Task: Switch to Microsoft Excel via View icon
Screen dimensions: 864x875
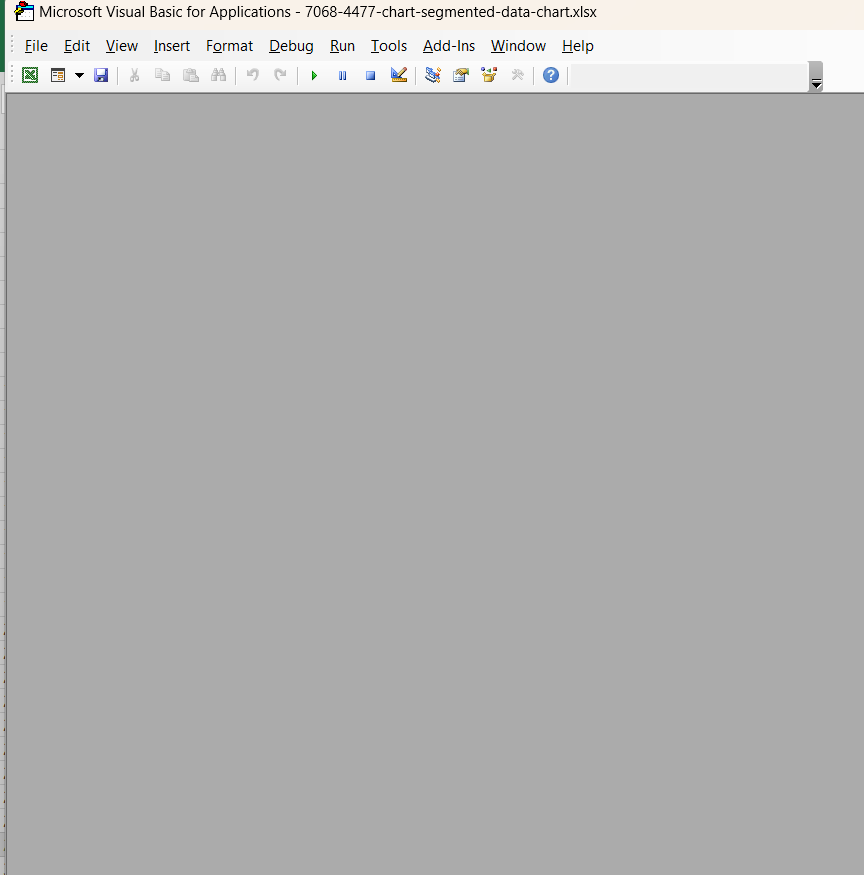Action: (30, 75)
